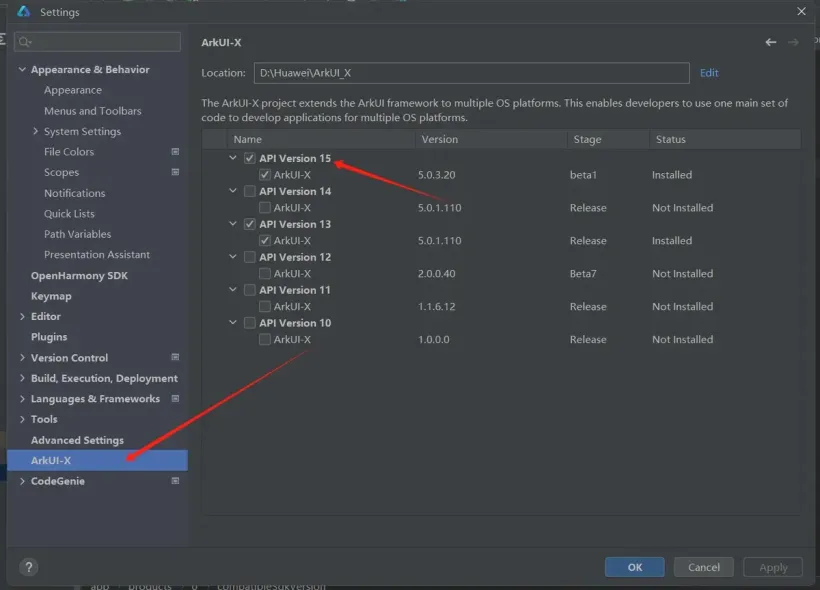Click the Stage column header

[608, 139]
